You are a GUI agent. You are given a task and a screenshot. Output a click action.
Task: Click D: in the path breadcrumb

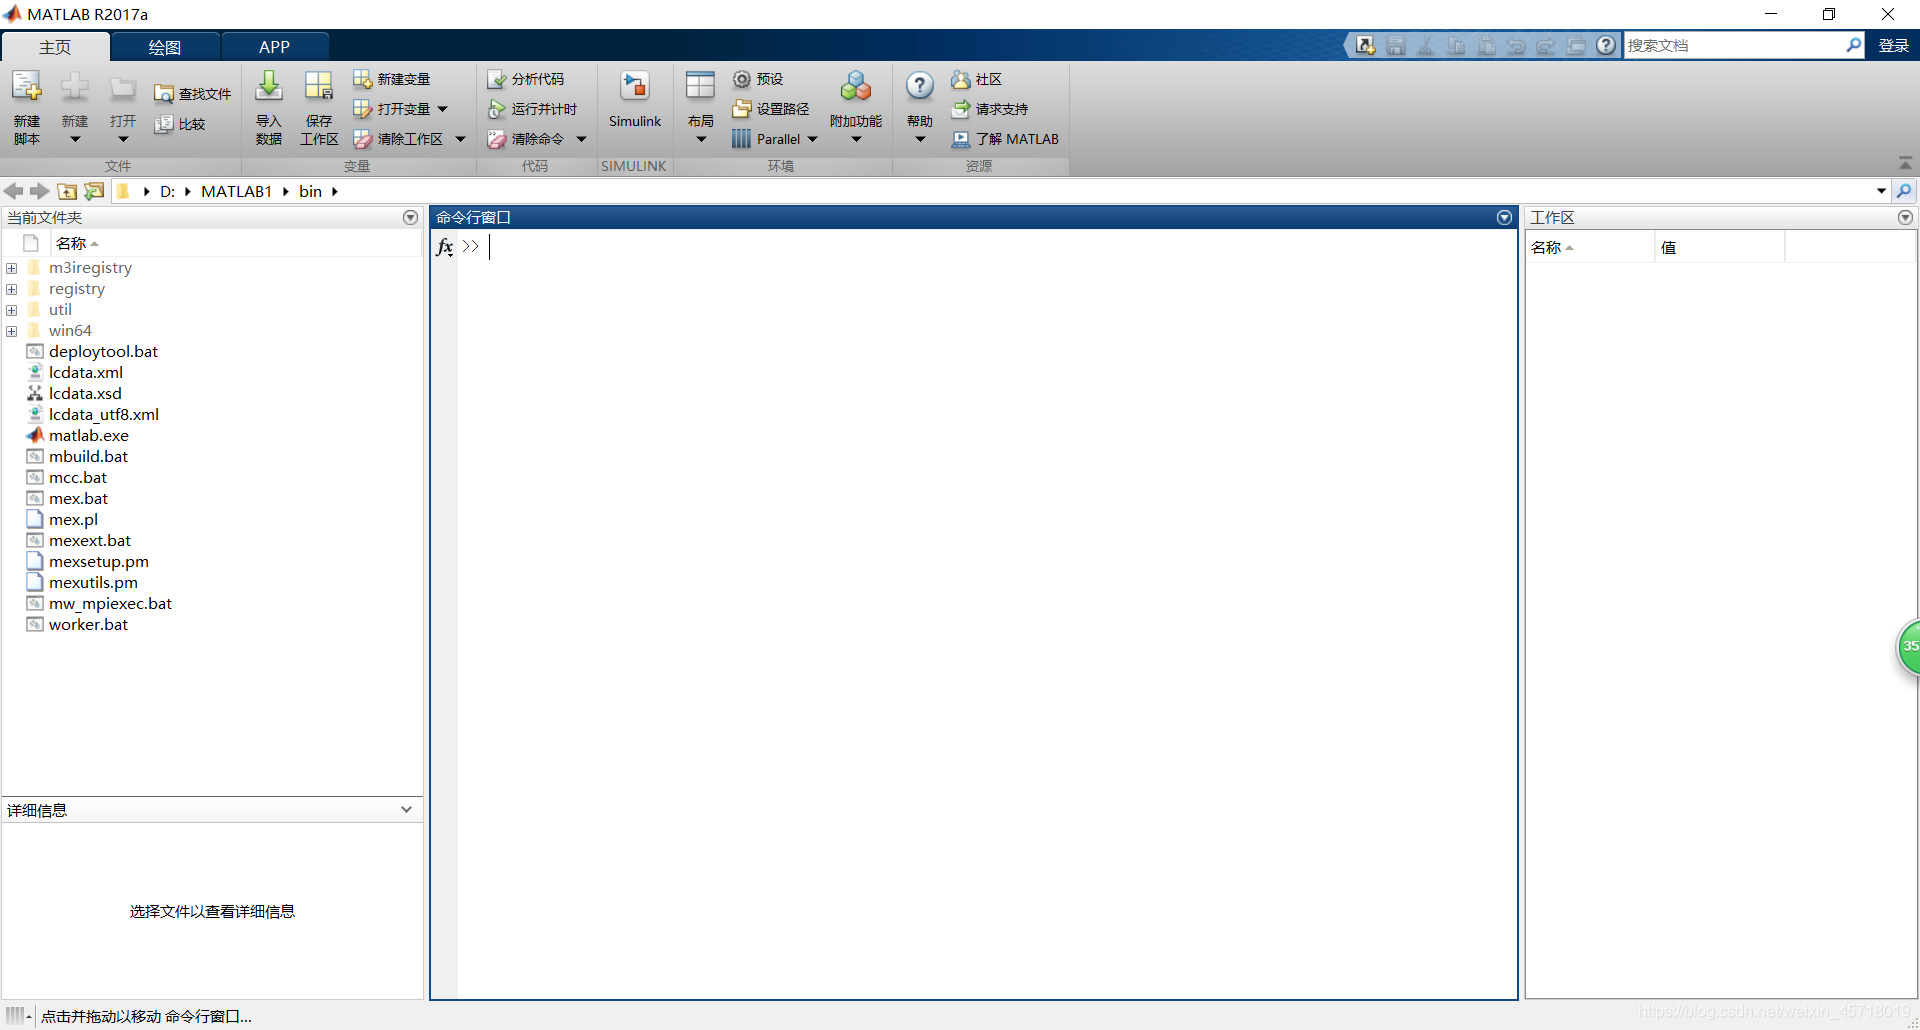(x=167, y=191)
